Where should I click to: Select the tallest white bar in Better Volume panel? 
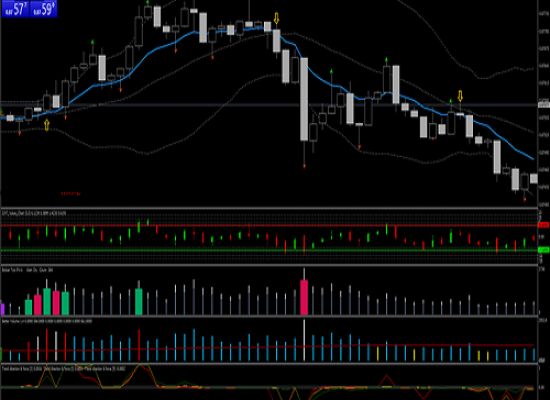pos(304,340)
